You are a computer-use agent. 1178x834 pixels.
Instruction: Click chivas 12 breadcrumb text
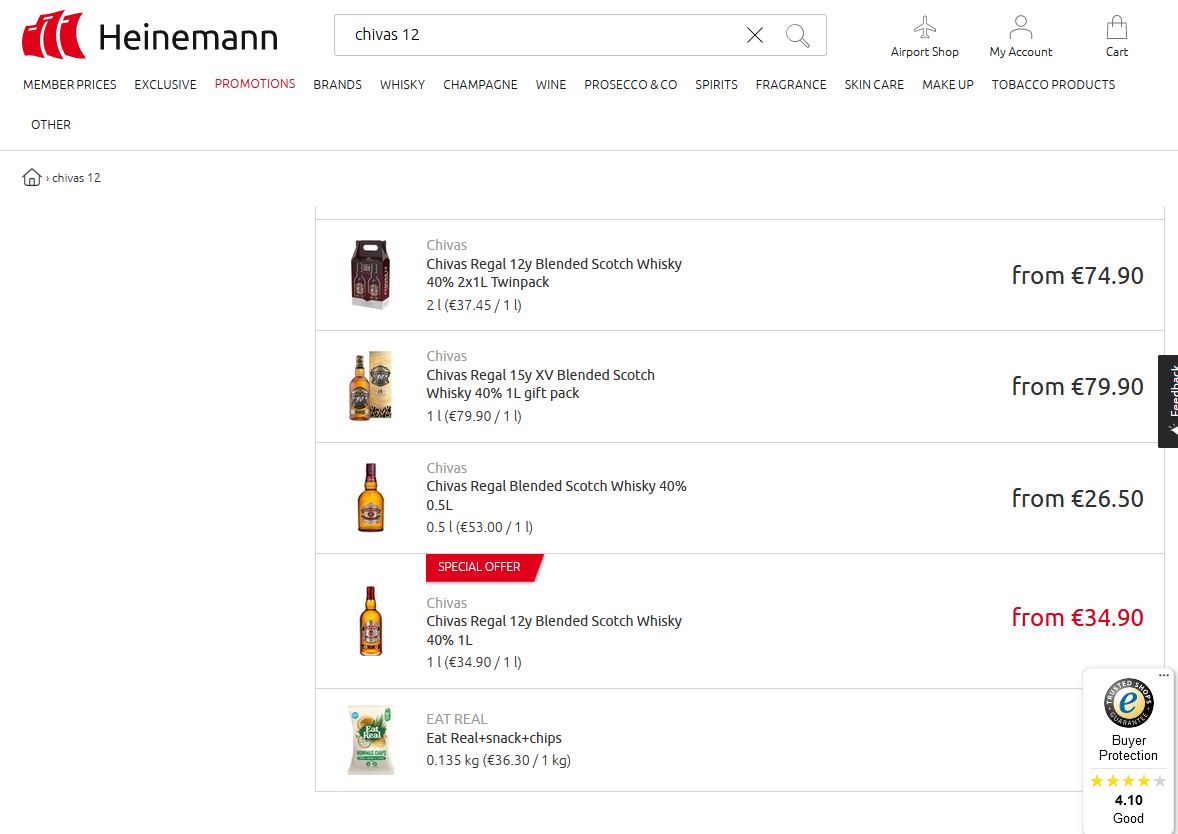76,178
